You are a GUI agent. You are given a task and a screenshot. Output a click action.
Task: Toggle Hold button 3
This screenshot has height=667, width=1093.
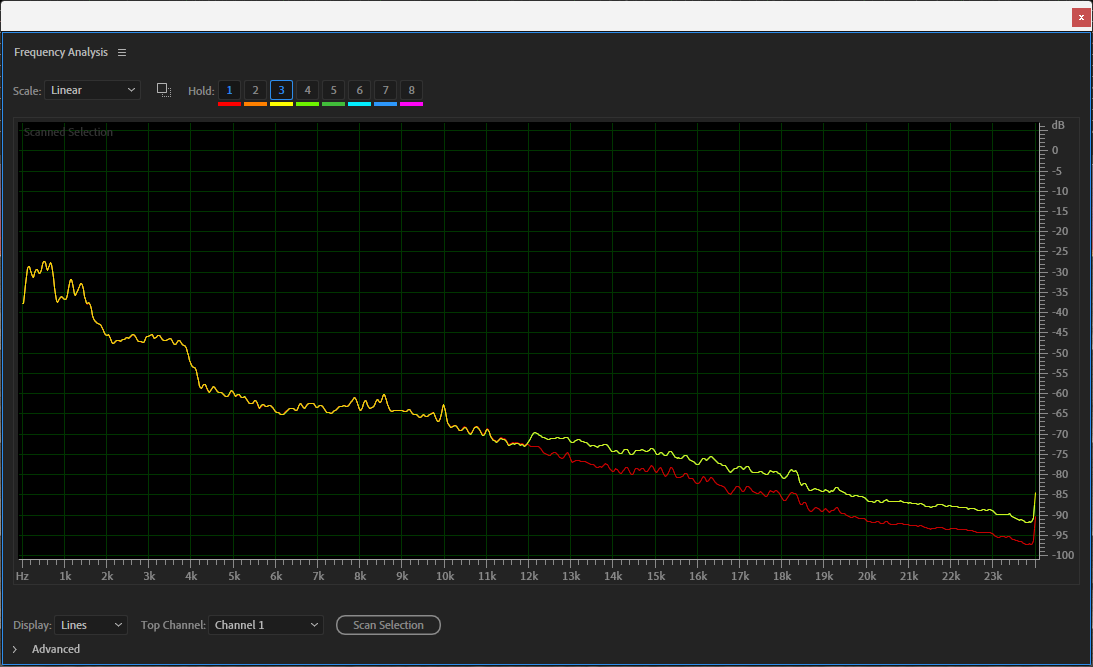[281, 90]
